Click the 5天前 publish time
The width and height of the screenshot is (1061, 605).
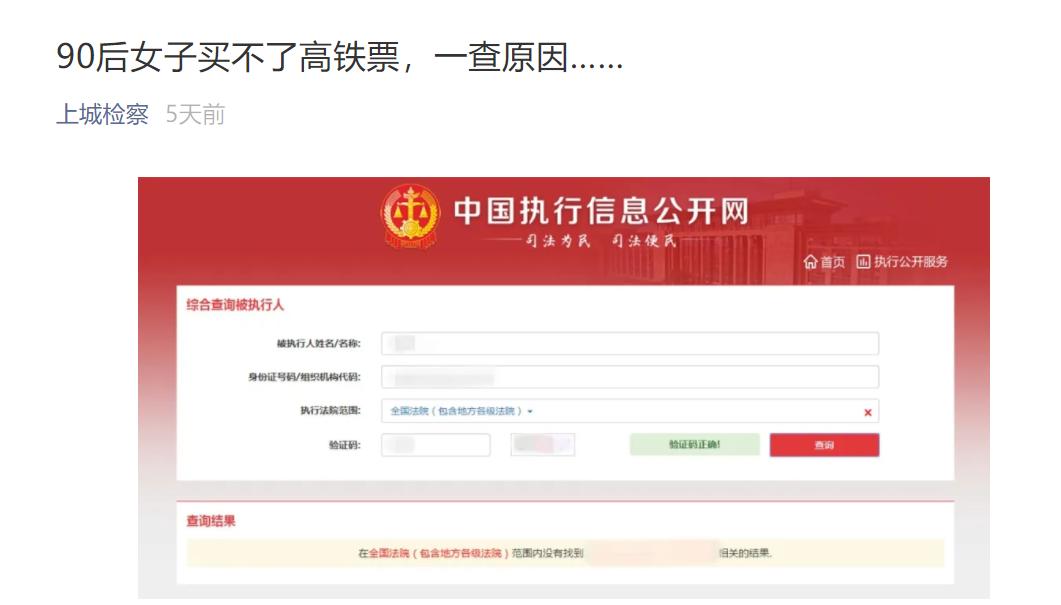(x=196, y=114)
